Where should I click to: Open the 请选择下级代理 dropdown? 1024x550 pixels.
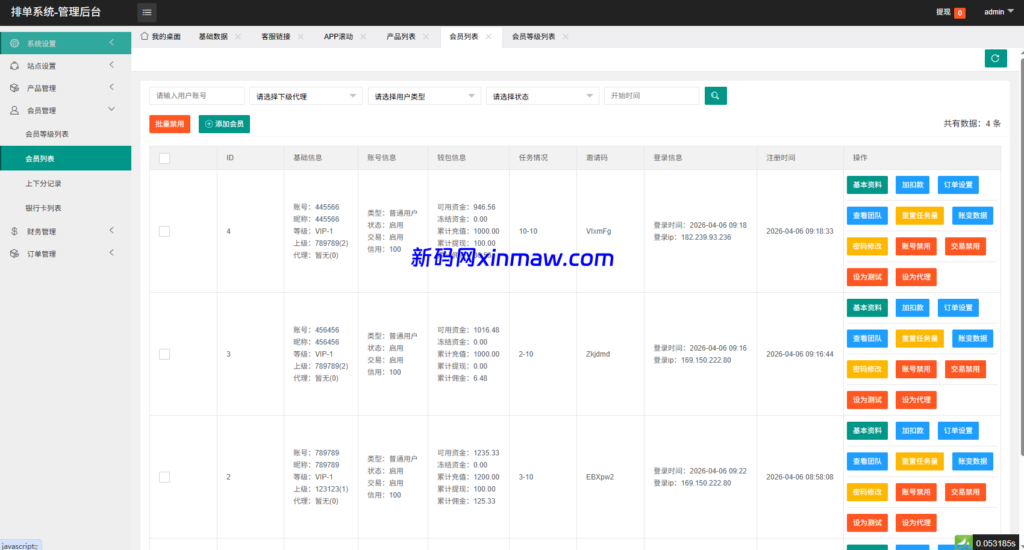point(306,96)
